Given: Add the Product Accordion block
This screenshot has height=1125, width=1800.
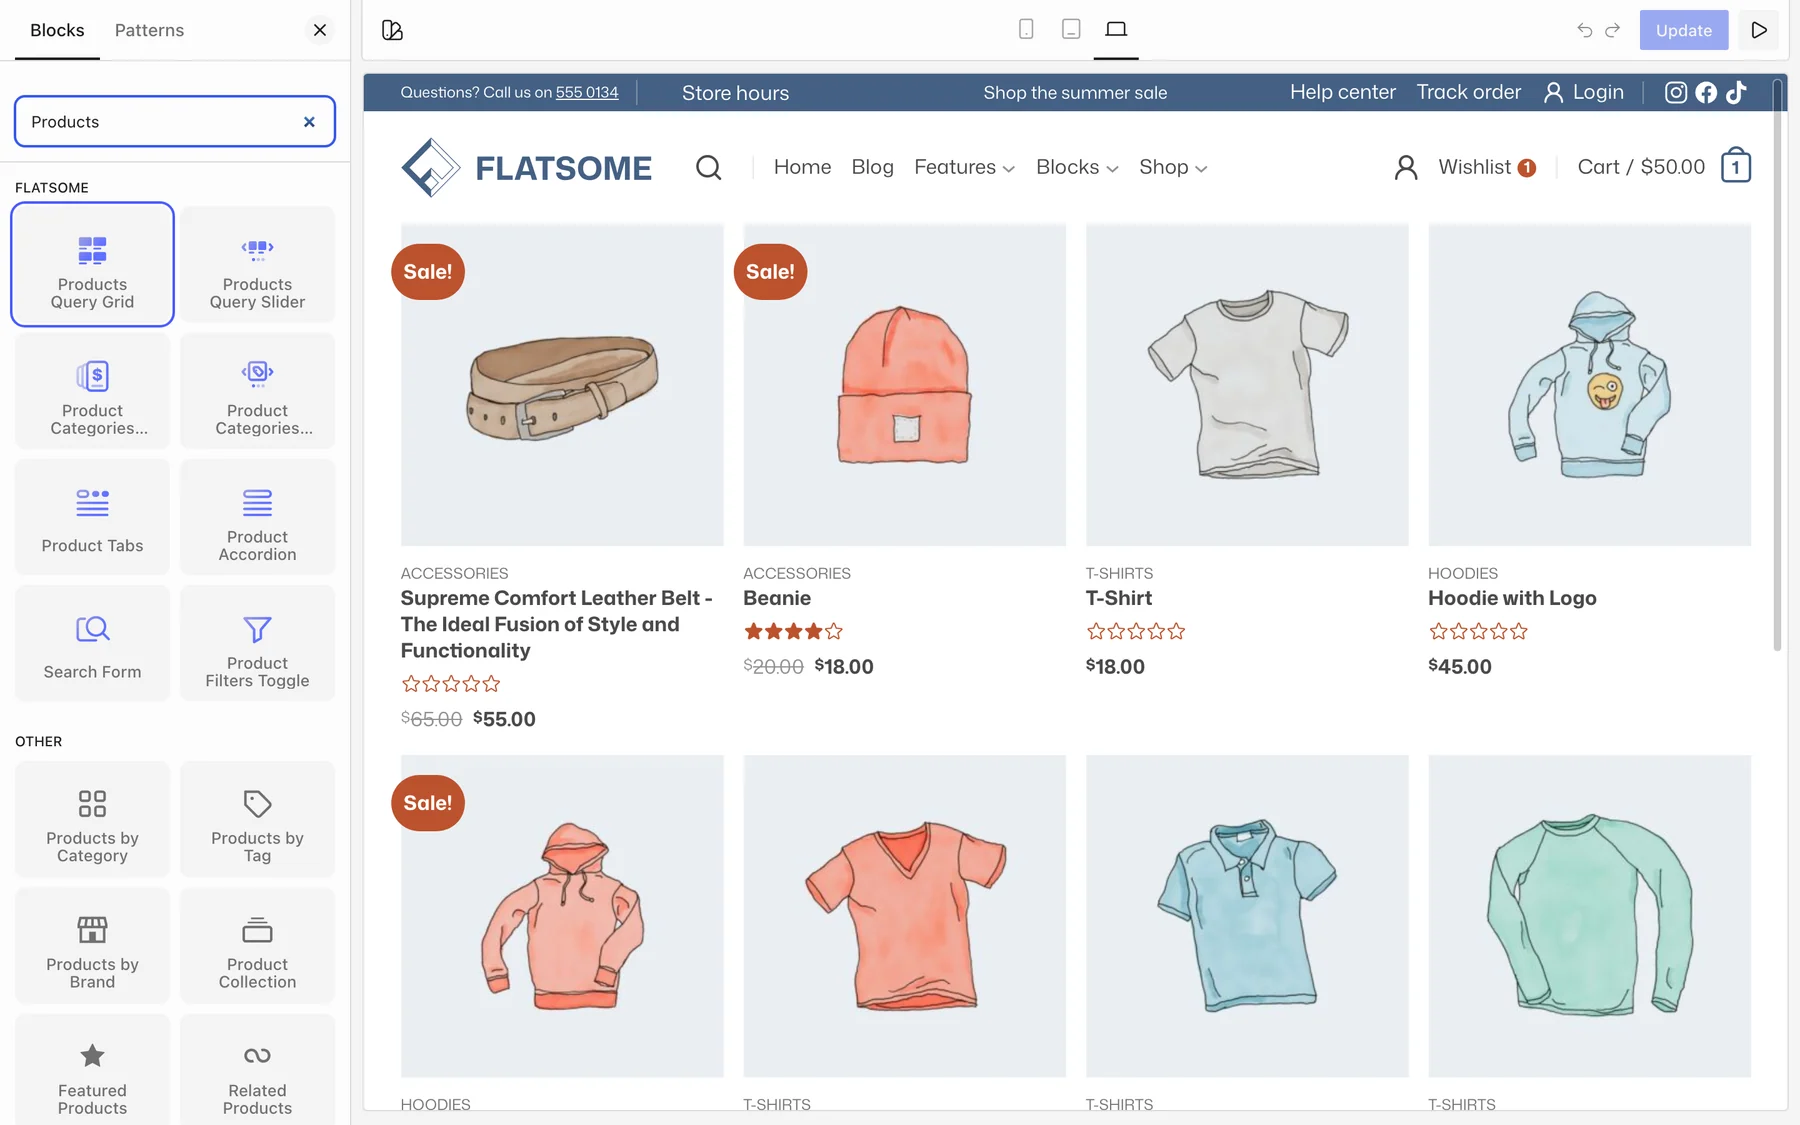Looking at the screenshot, I should [x=257, y=517].
